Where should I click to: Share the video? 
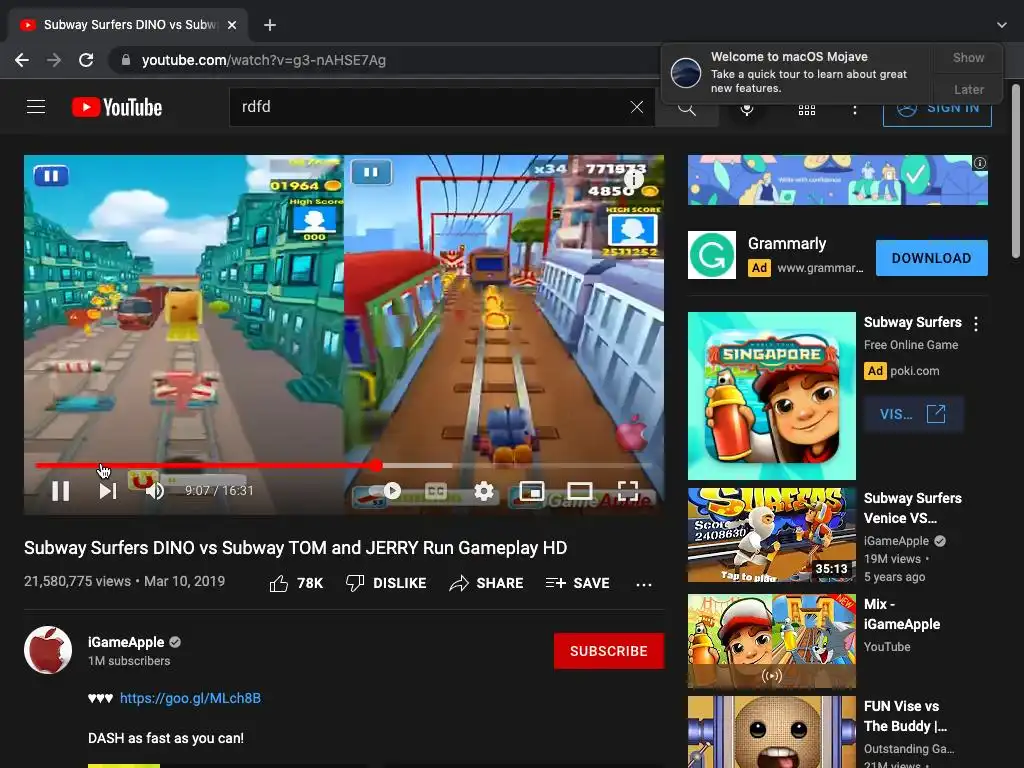click(x=487, y=583)
